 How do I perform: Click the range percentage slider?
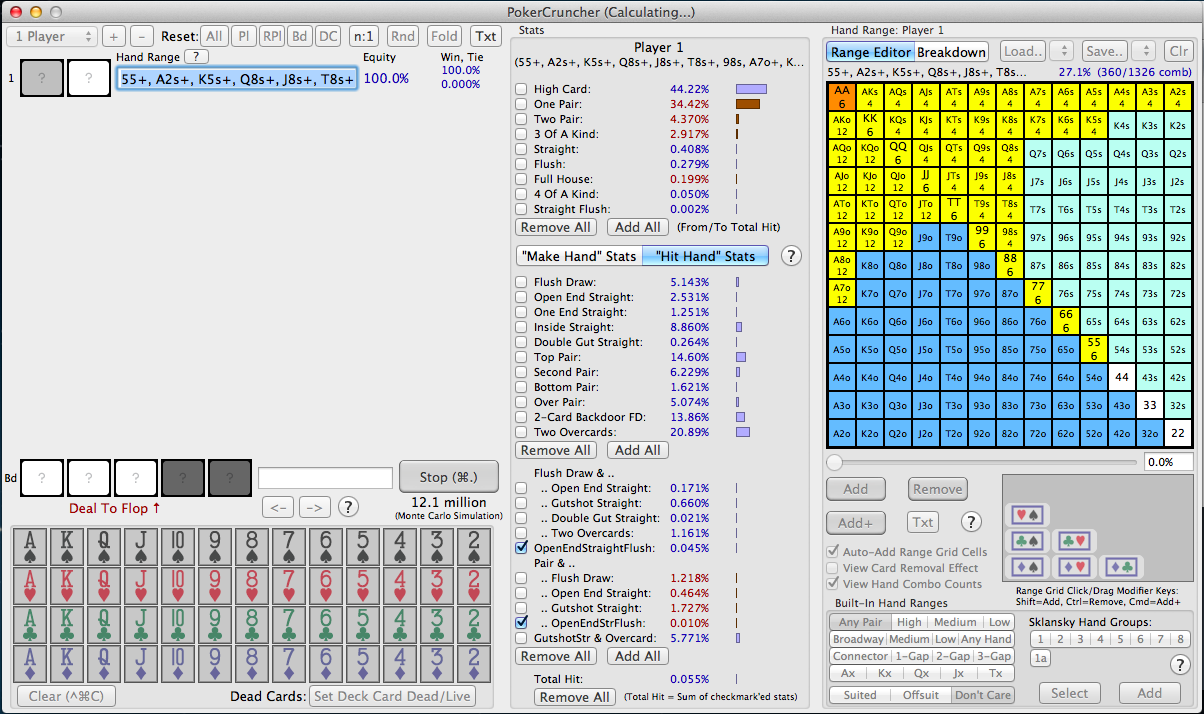pos(982,462)
